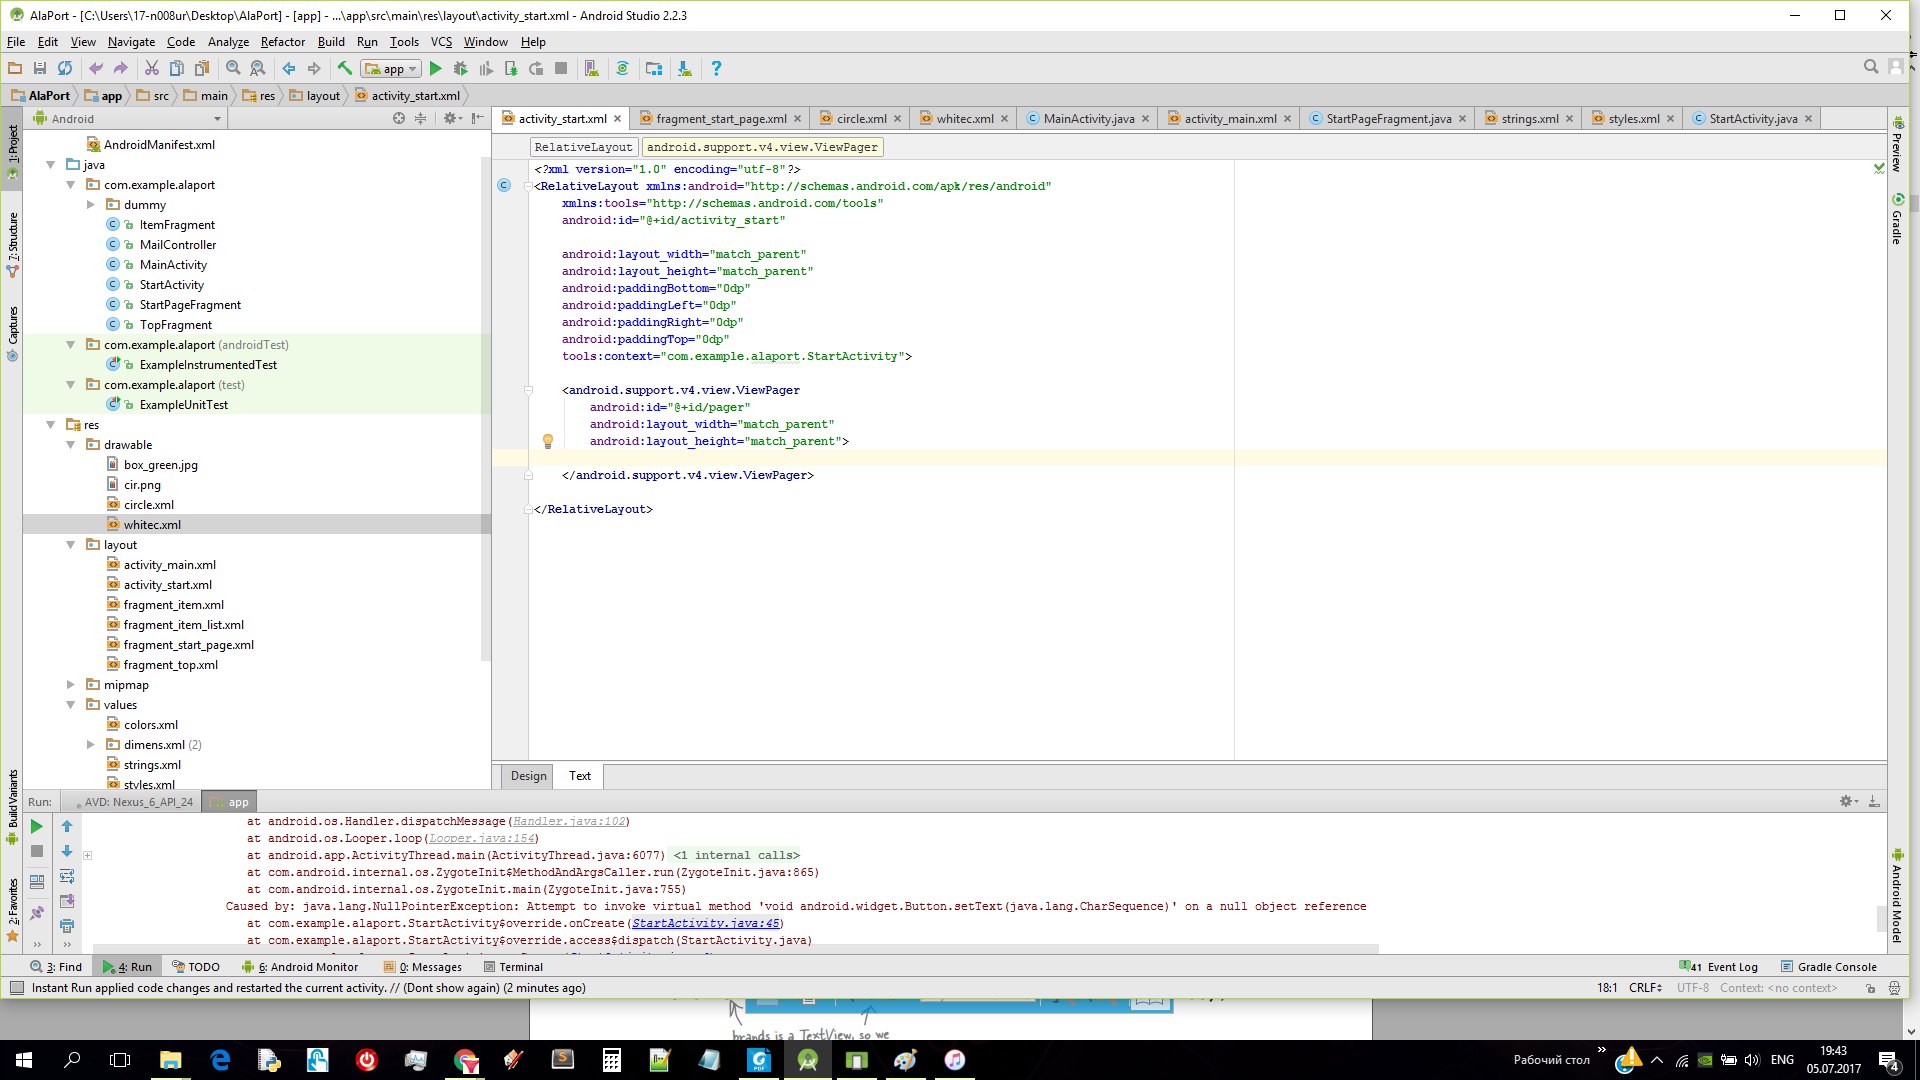Toggle soft-wrap in the Run console

(67, 876)
